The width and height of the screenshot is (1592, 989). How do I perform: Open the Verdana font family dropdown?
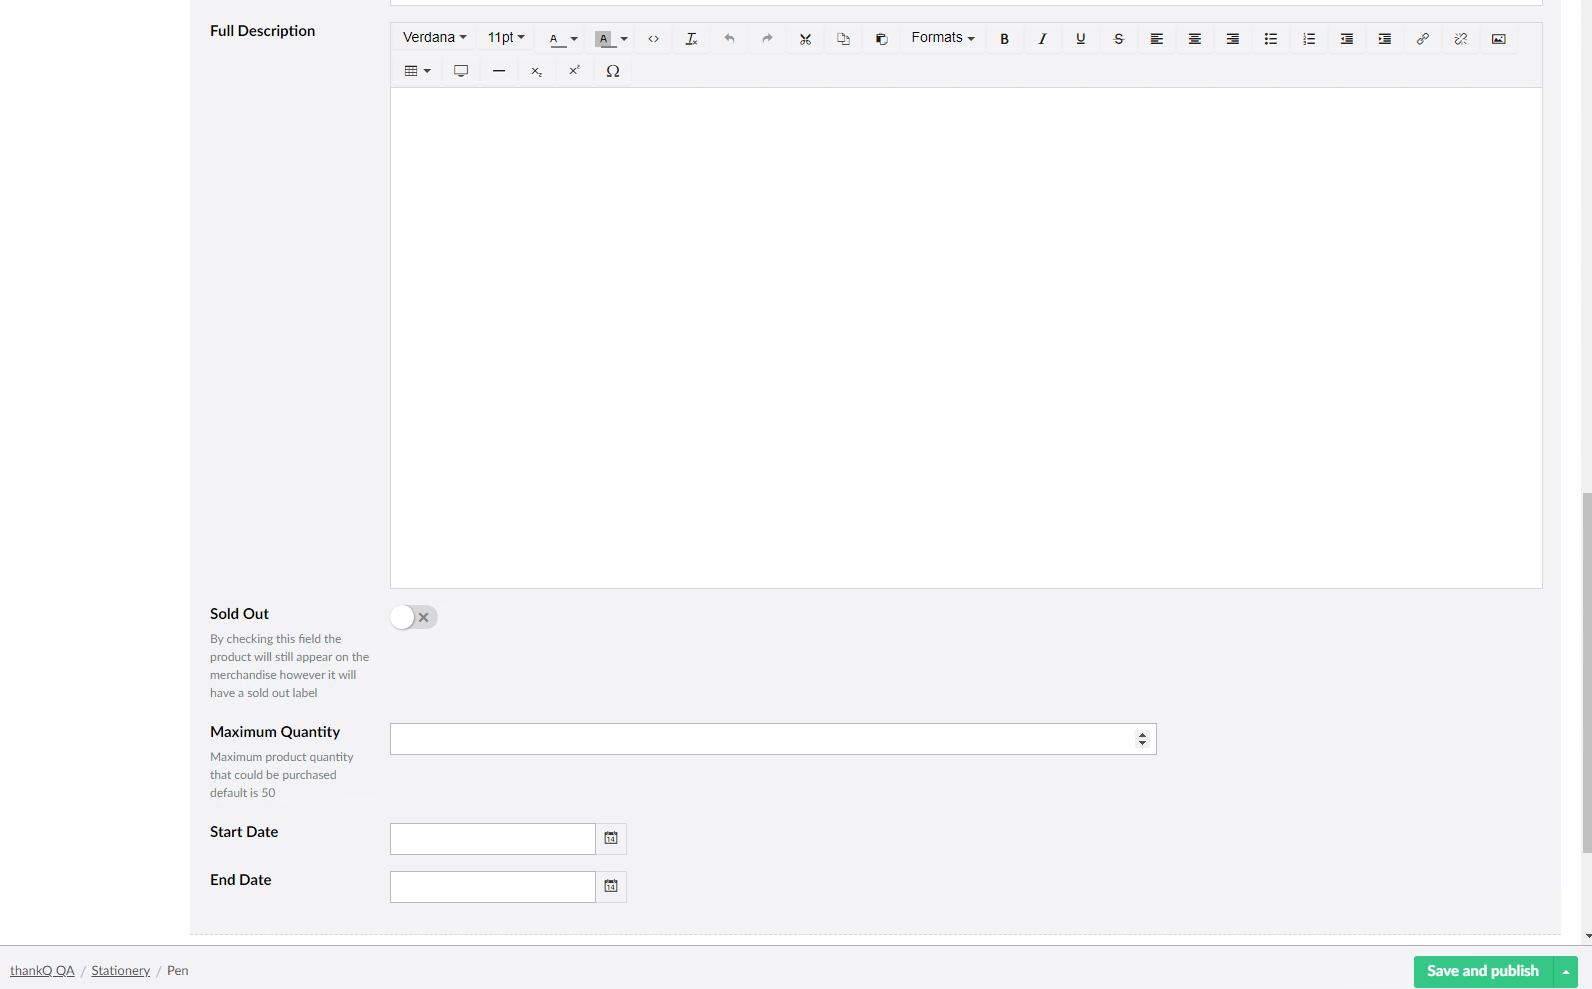[434, 38]
